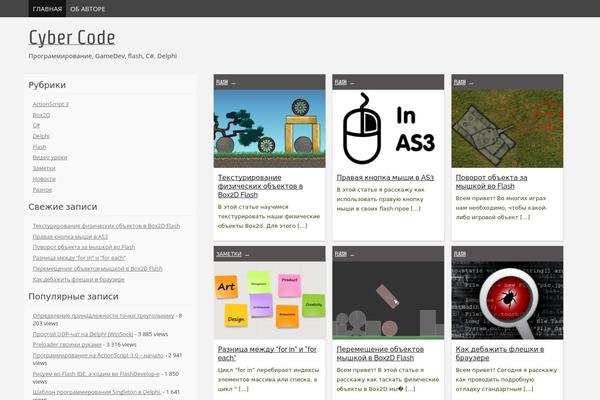Click the sticky notes Art Design thumbnail
This screenshot has width=600, height=400.
click(x=269, y=300)
